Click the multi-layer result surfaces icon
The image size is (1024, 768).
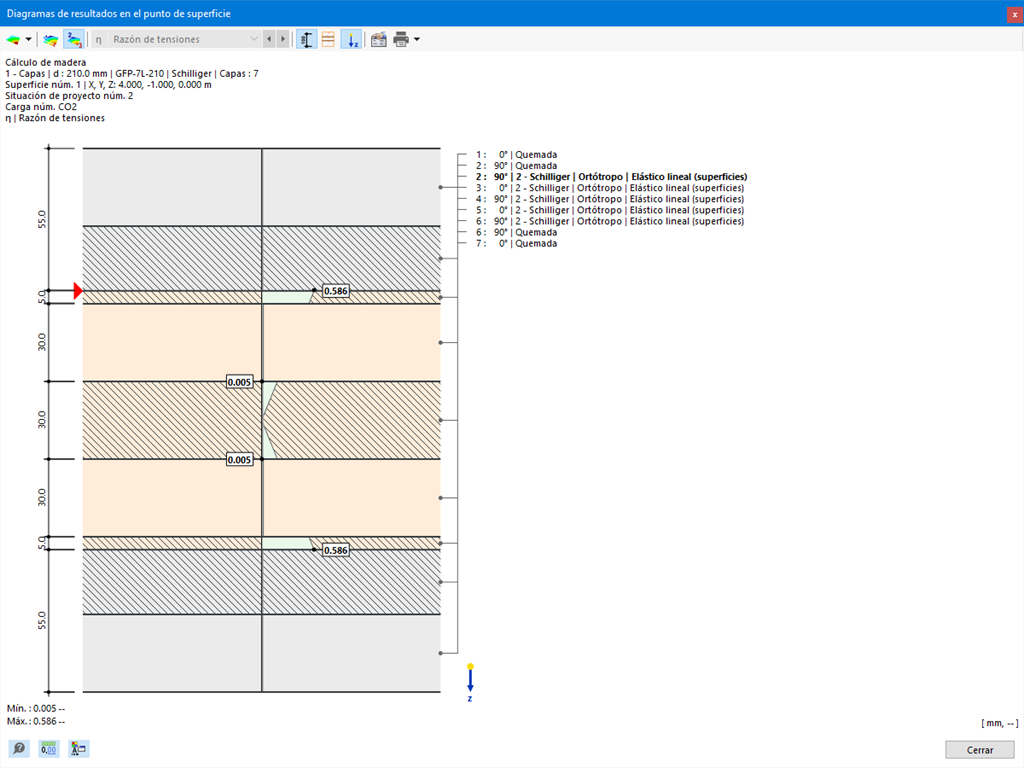pyautogui.click(x=50, y=40)
